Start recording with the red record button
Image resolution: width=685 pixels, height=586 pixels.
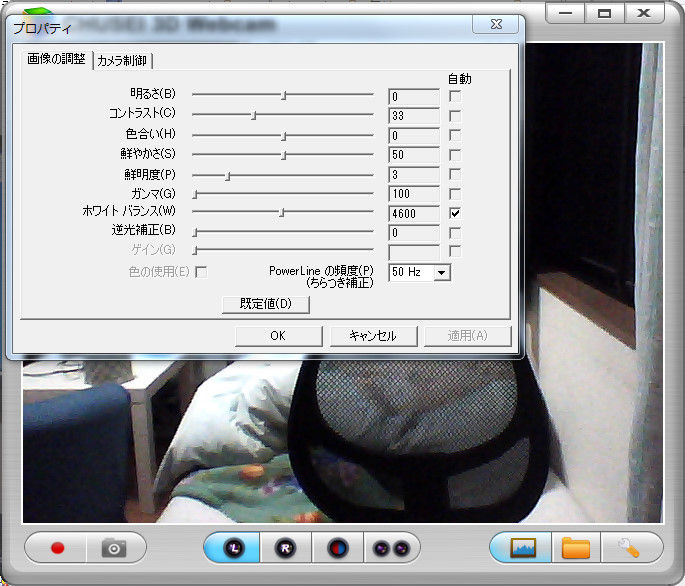coord(57,548)
